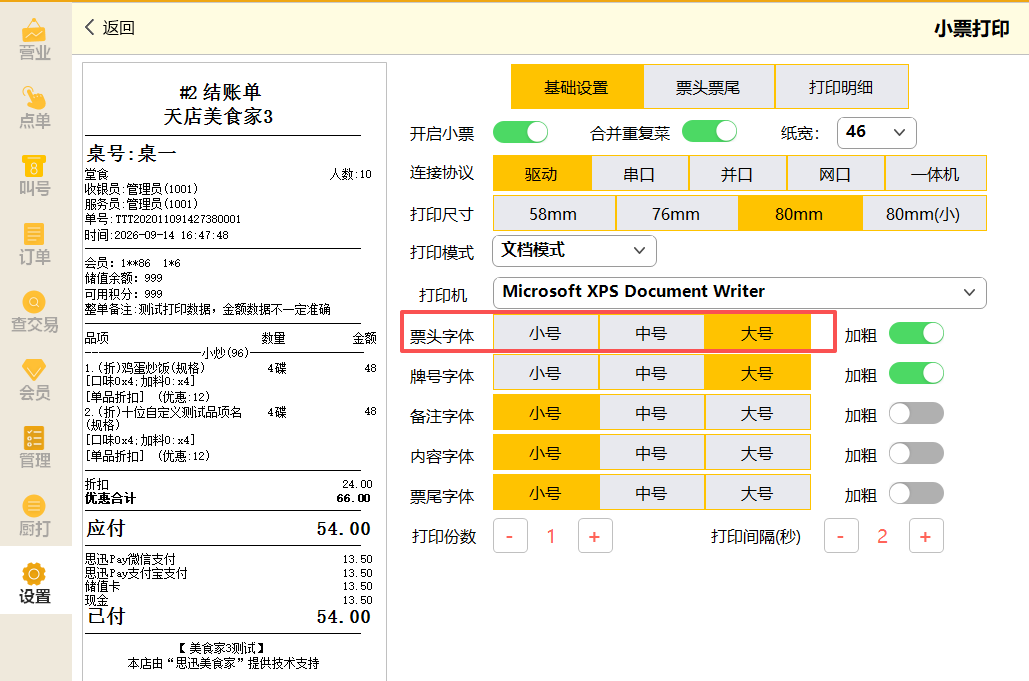Open the 点单 ordering section
Screen dimensions: 1029x681
coord(35,108)
